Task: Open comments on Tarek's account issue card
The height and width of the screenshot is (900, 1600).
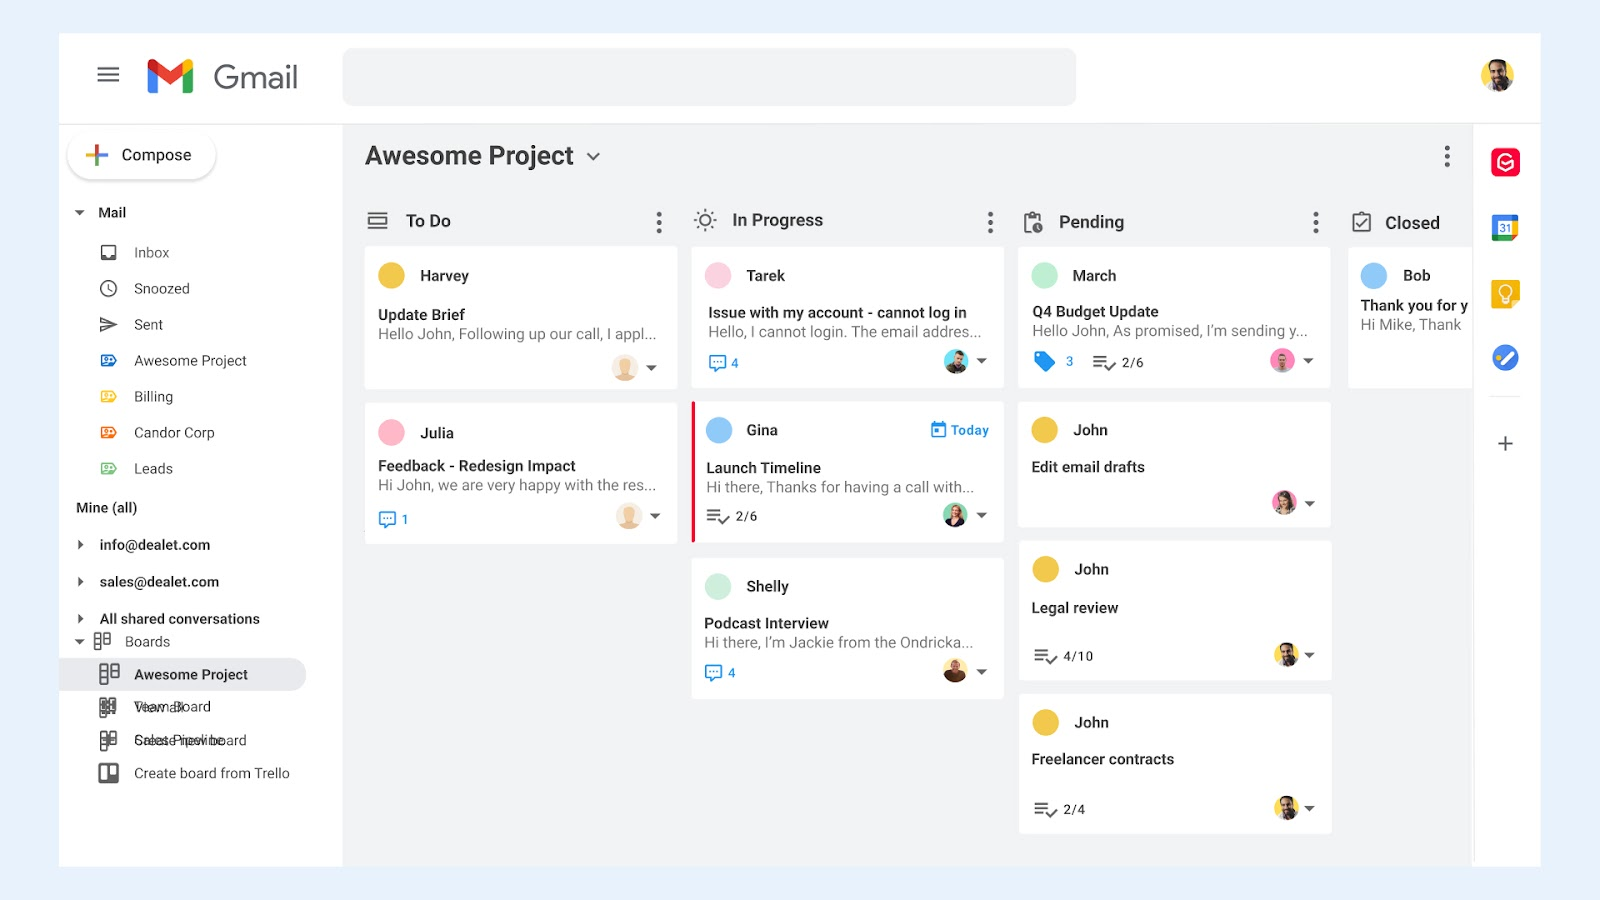Action: pyautogui.click(x=723, y=363)
